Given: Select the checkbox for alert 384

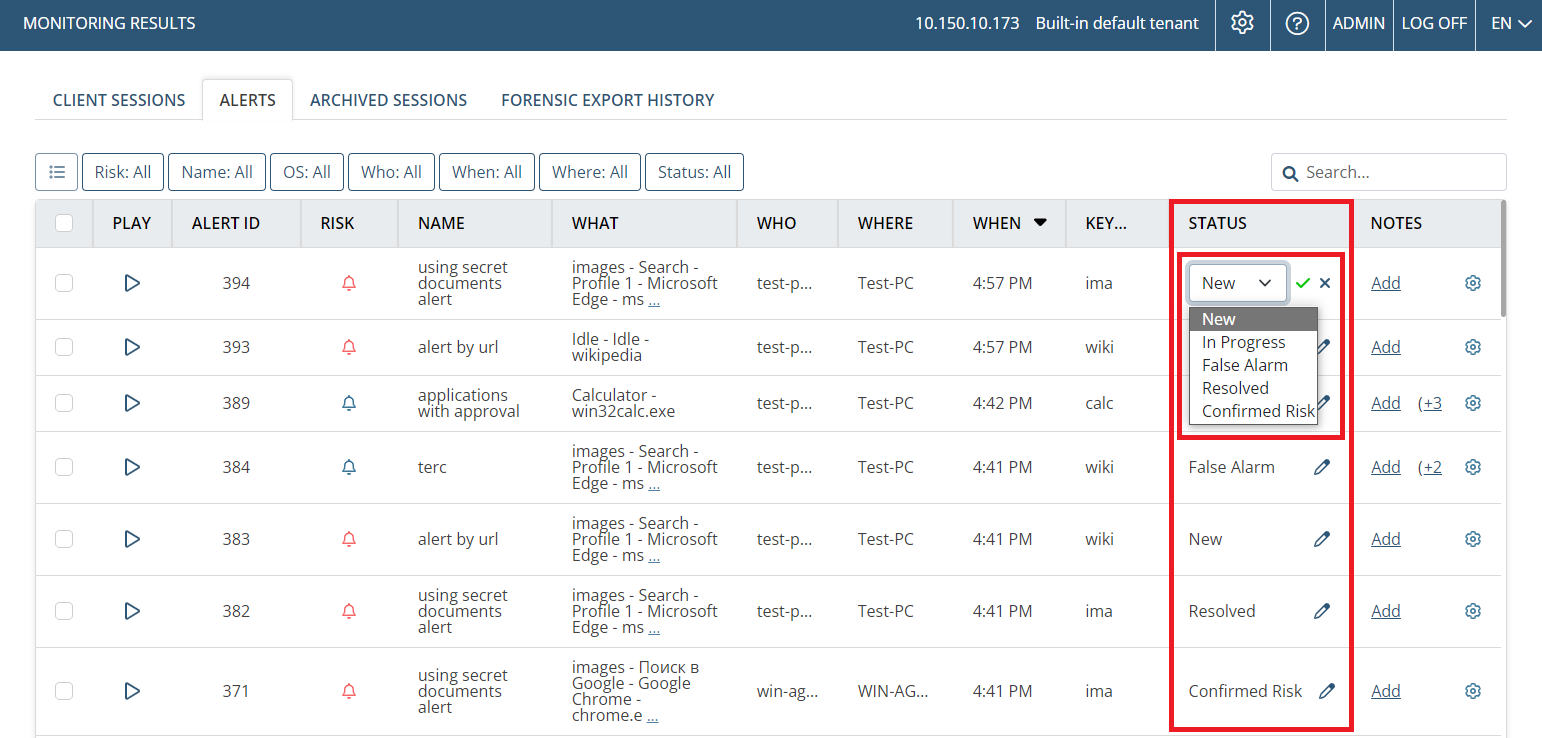Looking at the screenshot, I should pyautogui.click(x=64, y=467).
